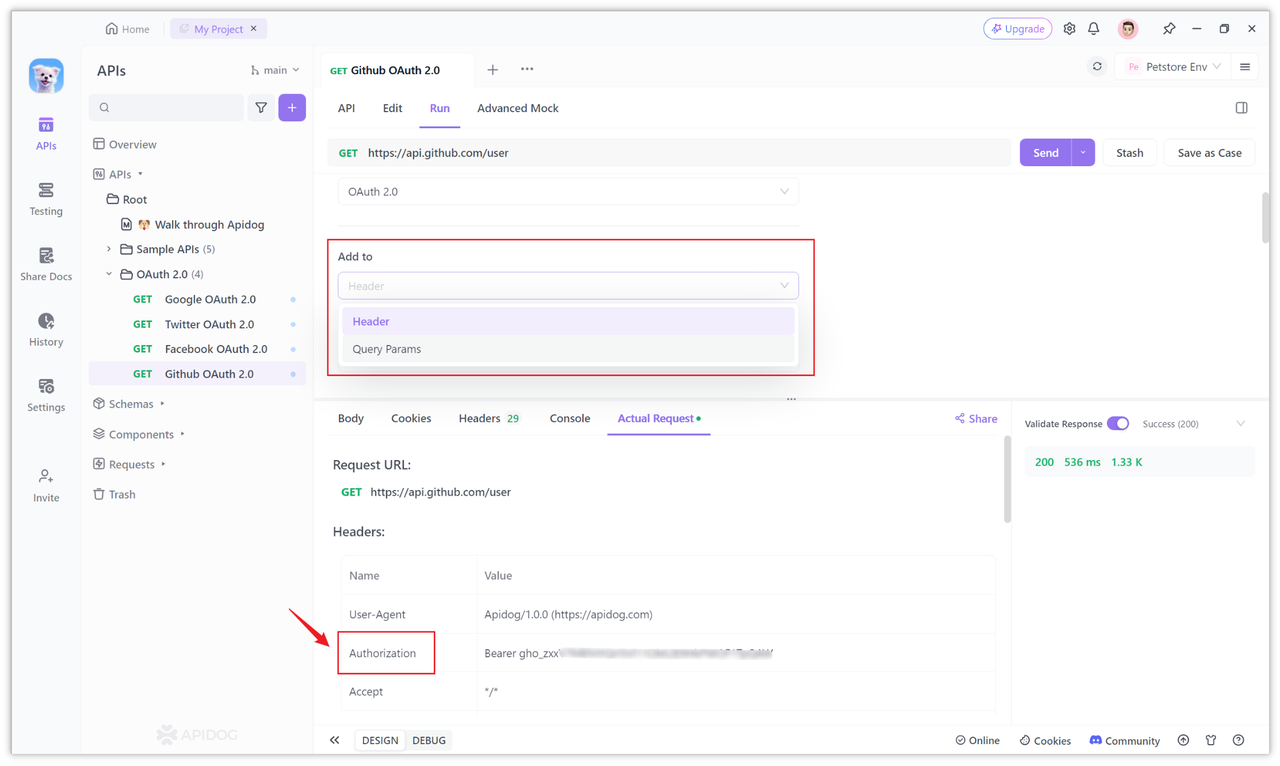Expand the Sample APIs folder

(x=109, y=249)
